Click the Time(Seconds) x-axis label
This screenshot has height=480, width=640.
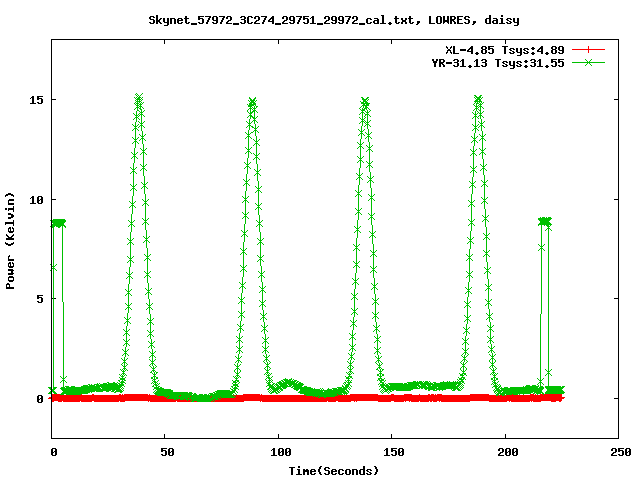(x=334, y=471)
